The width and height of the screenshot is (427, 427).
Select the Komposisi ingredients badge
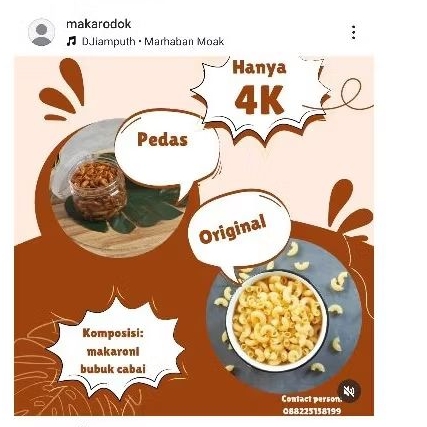pos(114,350)
